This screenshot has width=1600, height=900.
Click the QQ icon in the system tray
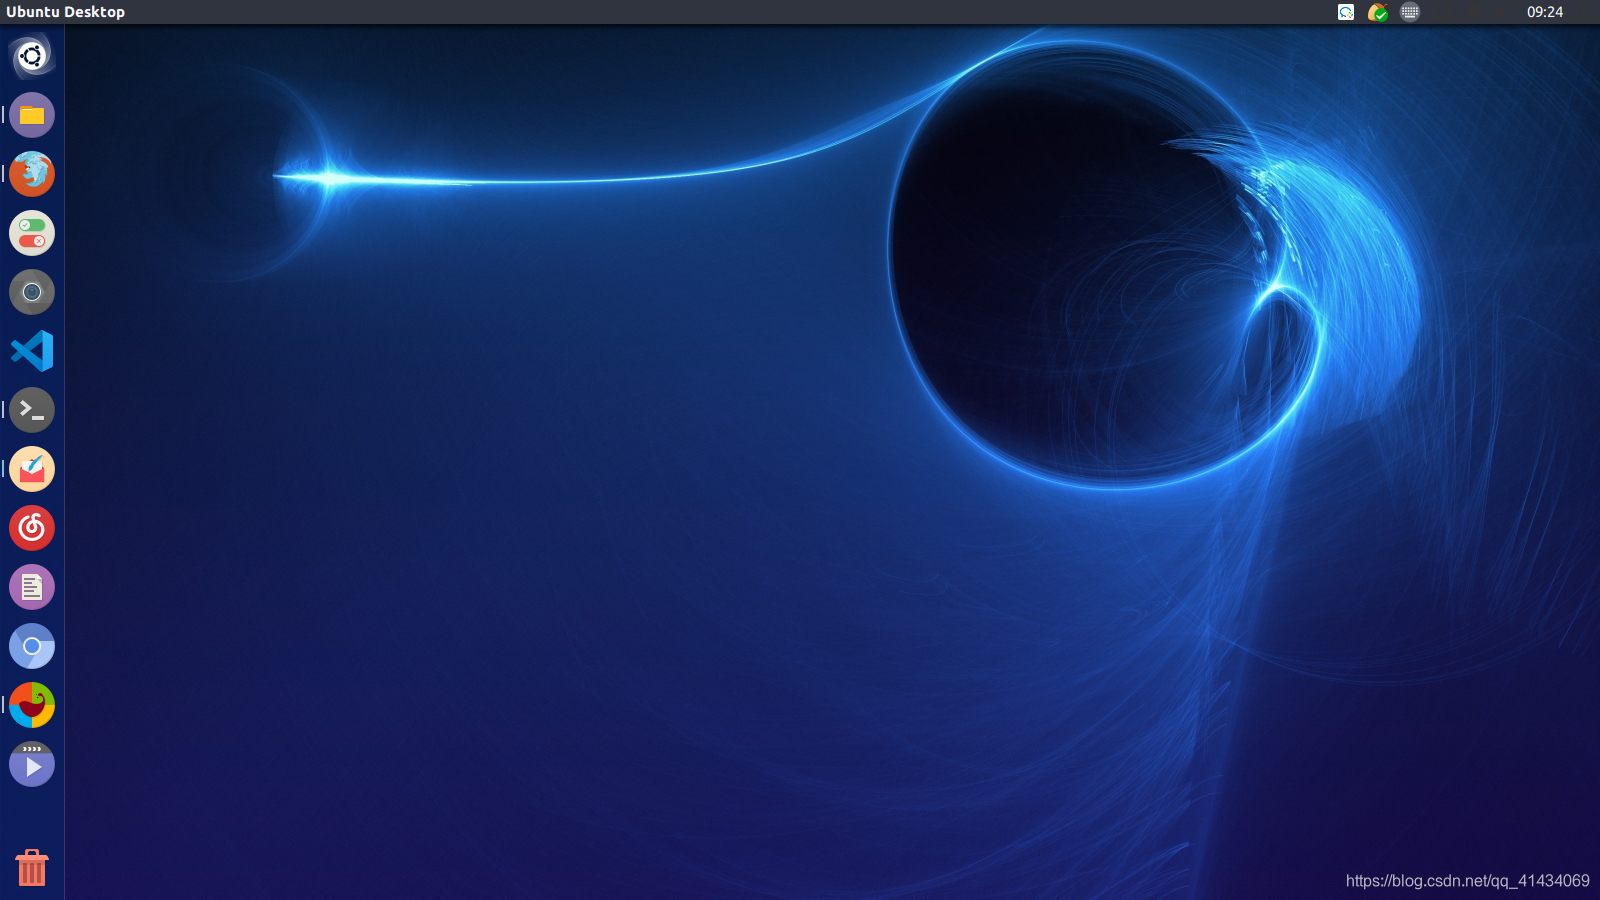point(1346,12)
